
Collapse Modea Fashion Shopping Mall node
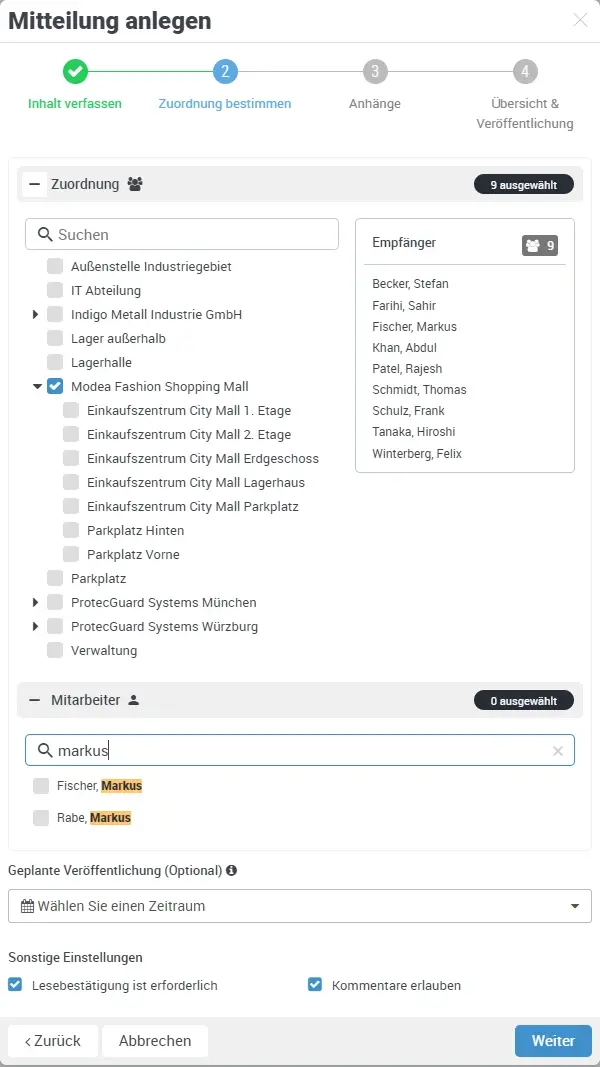coord(37,386)
